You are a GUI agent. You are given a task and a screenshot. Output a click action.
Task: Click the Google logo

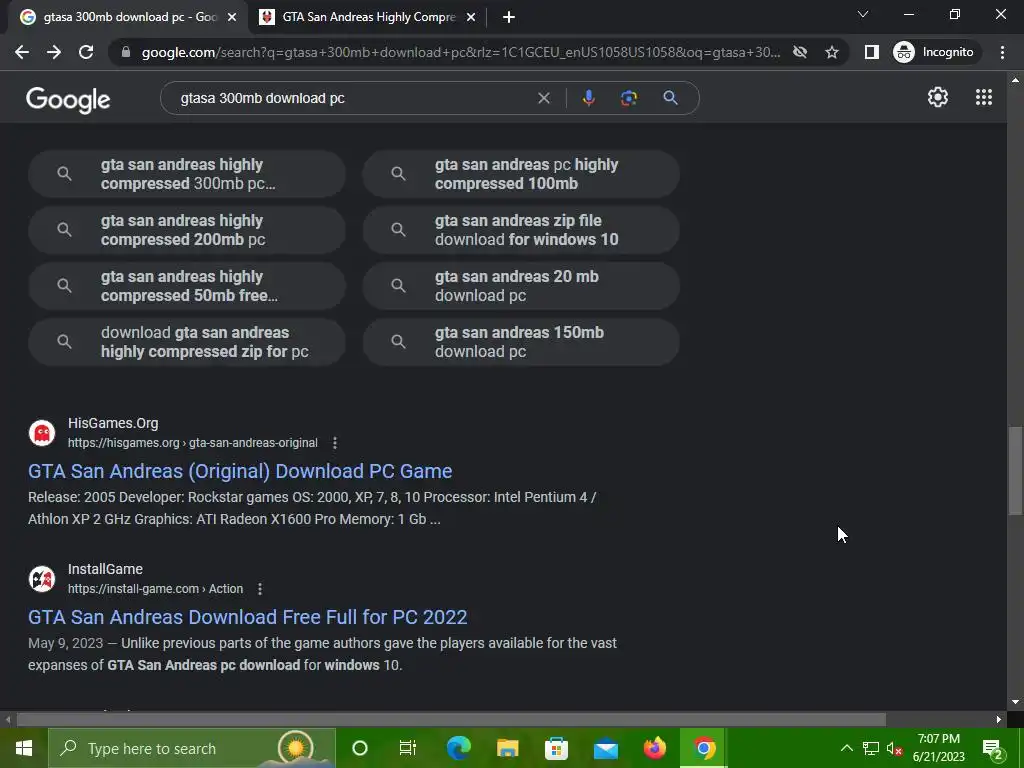[68, 99]
